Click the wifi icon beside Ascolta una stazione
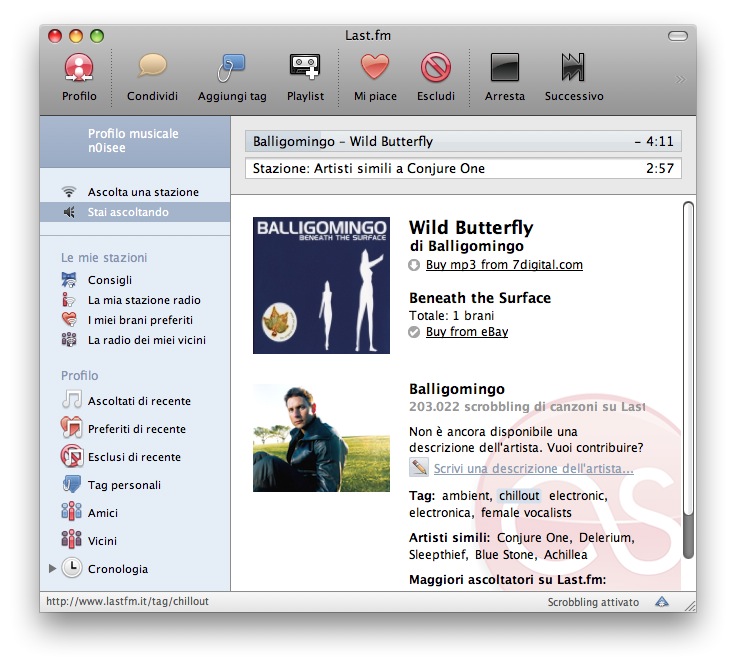This screenshot has height=667, width=736. [69, 192]
